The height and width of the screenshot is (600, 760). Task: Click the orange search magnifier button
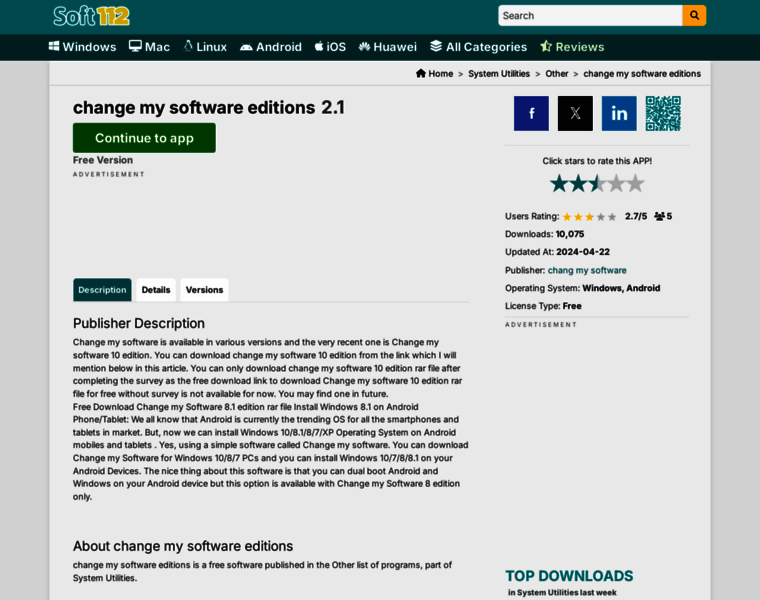[694, 16]
